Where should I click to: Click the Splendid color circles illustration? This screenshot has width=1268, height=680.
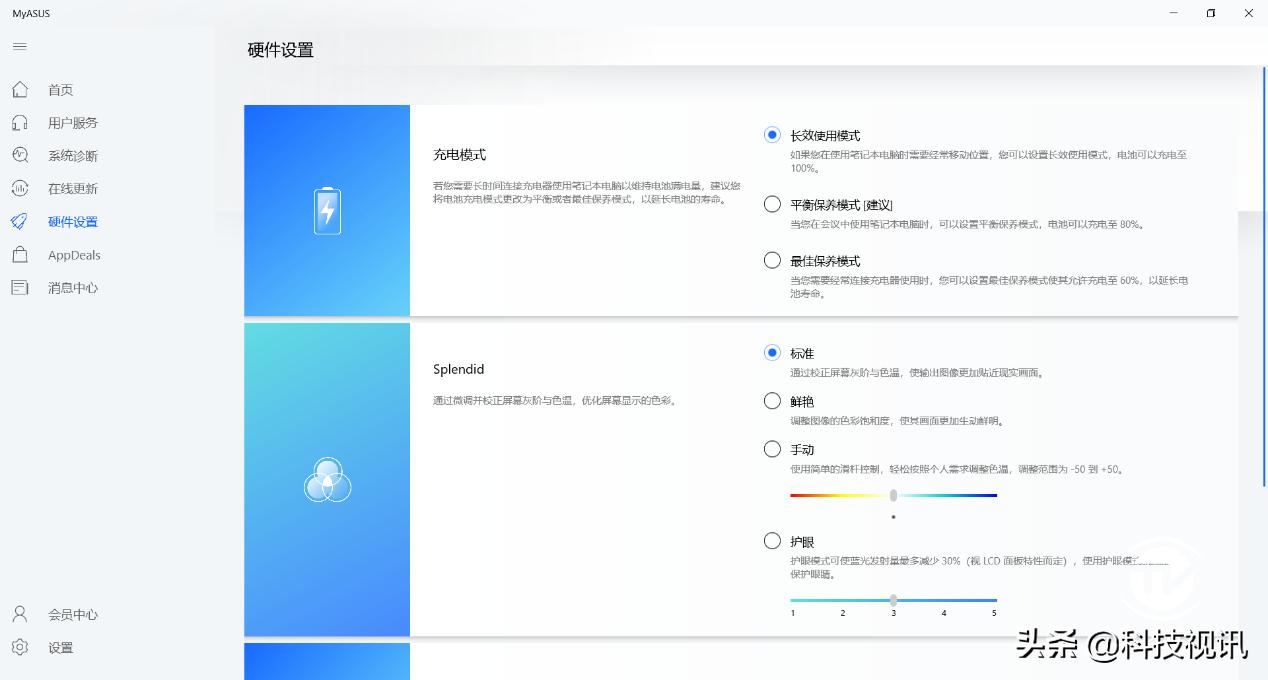pos(326,480)
